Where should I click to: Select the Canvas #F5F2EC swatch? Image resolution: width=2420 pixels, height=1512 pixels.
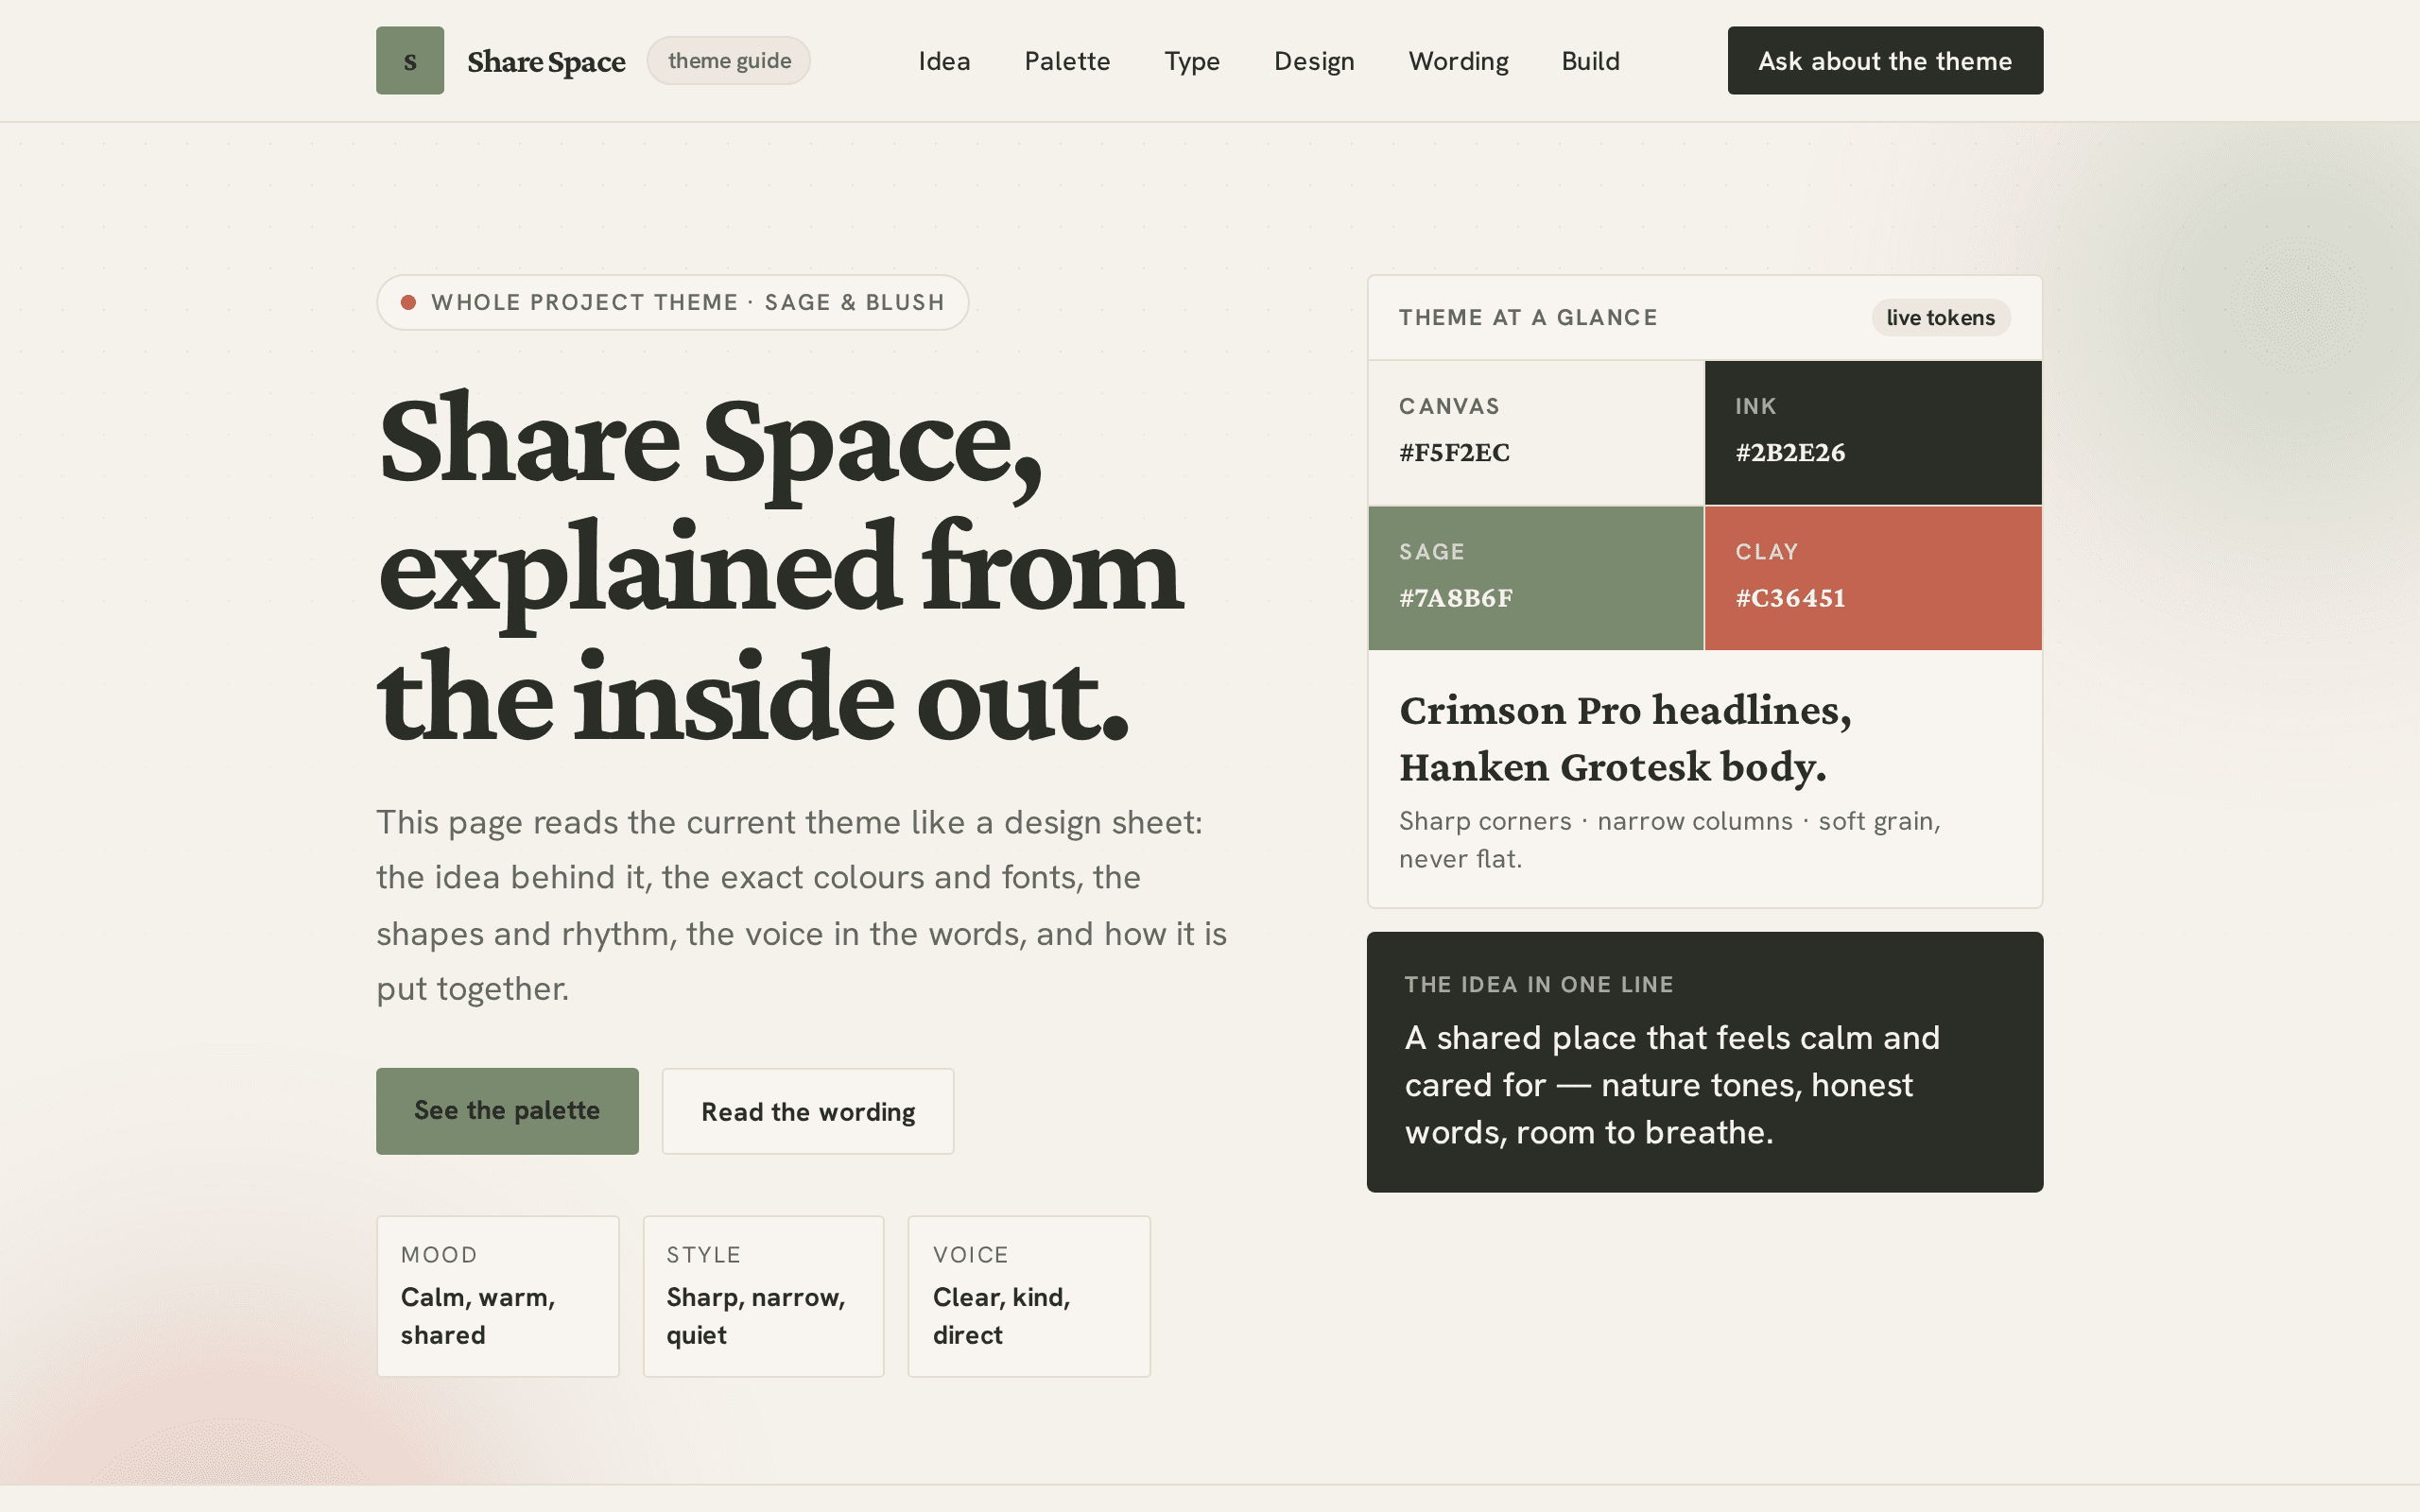(x=1536, y=432)
